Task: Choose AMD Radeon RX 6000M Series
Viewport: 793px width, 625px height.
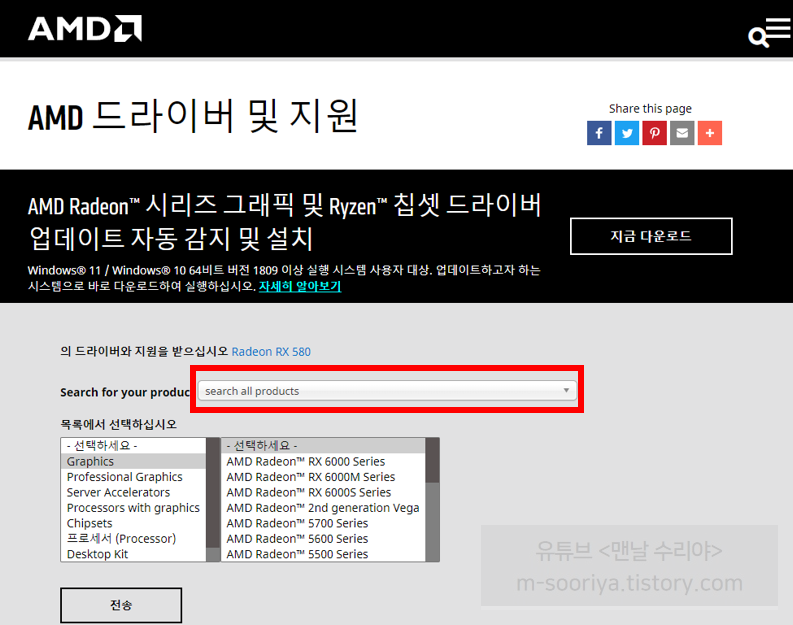Action: [x=324, y=477]
